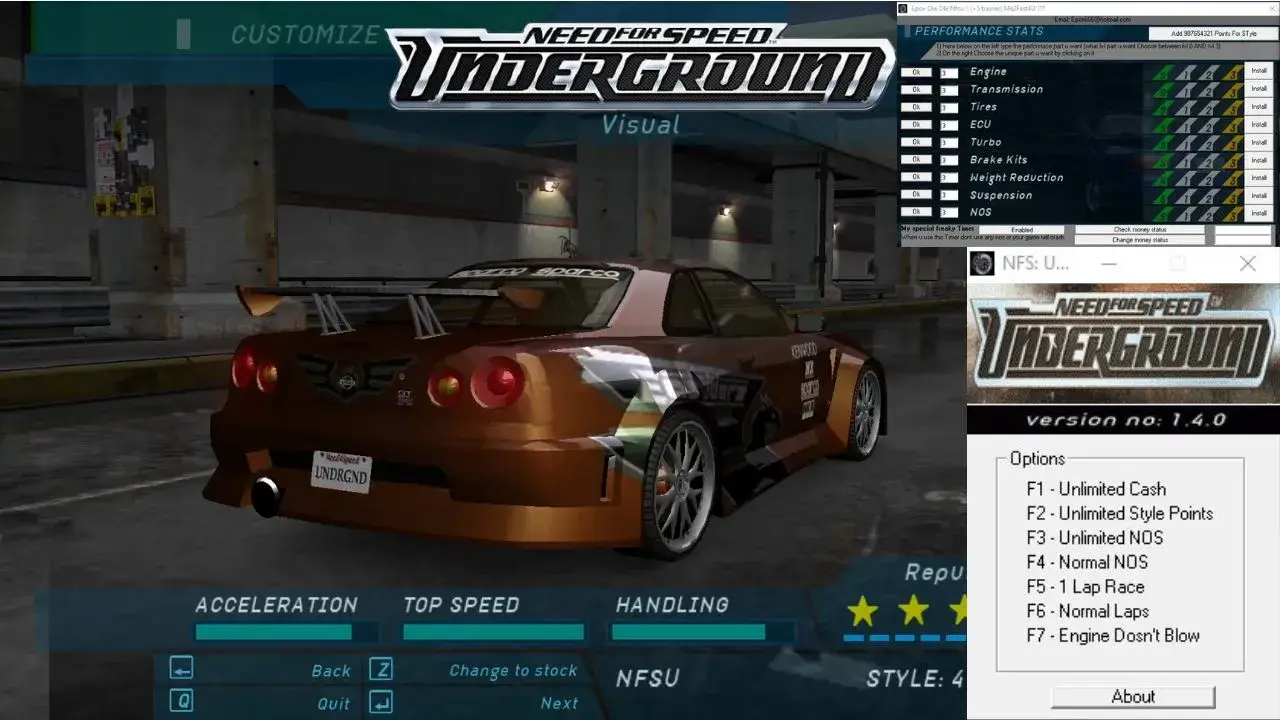Click the first gold reputation star
The image size is (1280, 720).
tap(862, 610)
